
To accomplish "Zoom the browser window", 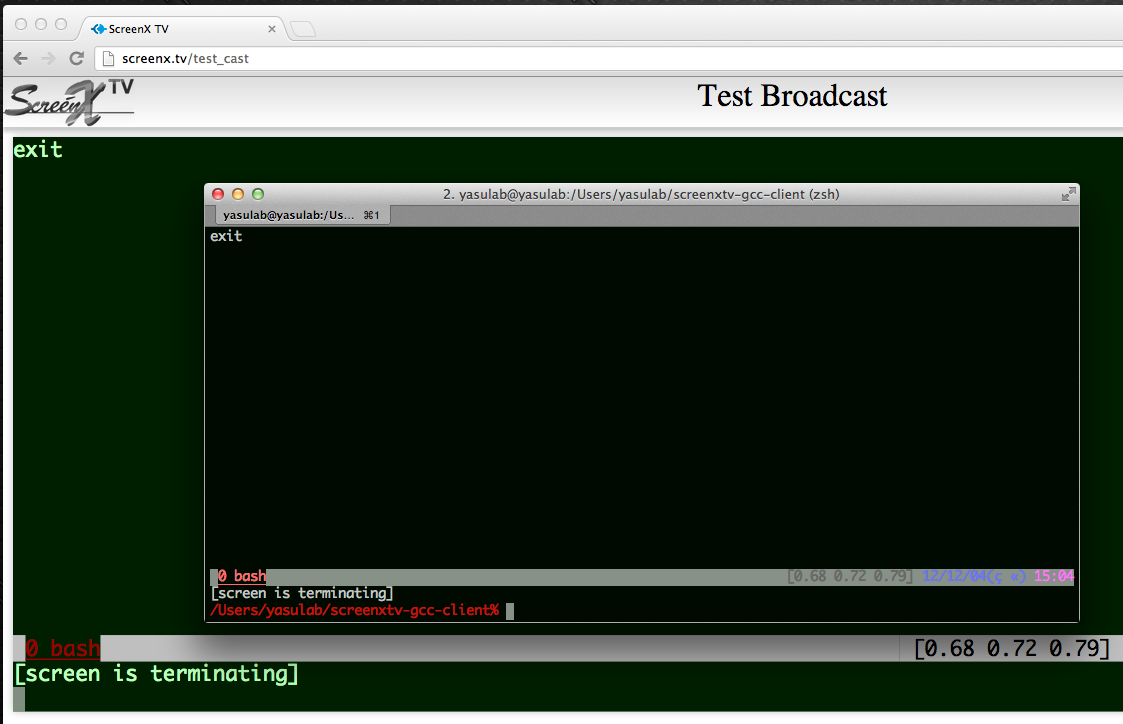I will point(61,24).
